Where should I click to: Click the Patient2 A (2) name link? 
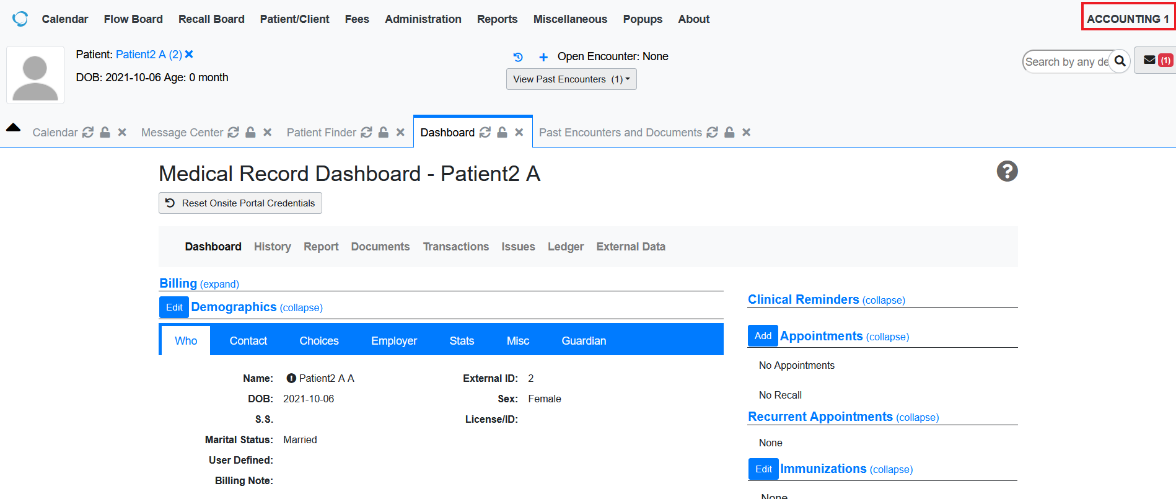[x=149, y=54]
